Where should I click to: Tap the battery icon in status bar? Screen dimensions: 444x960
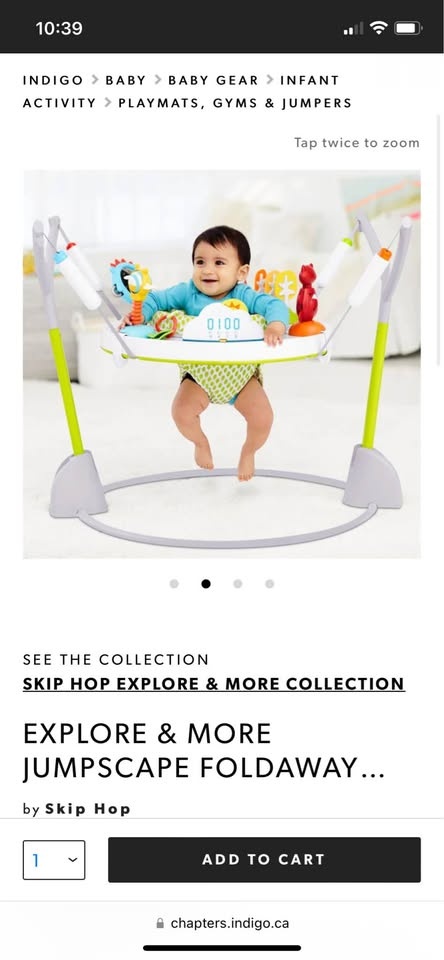point(408,28)
